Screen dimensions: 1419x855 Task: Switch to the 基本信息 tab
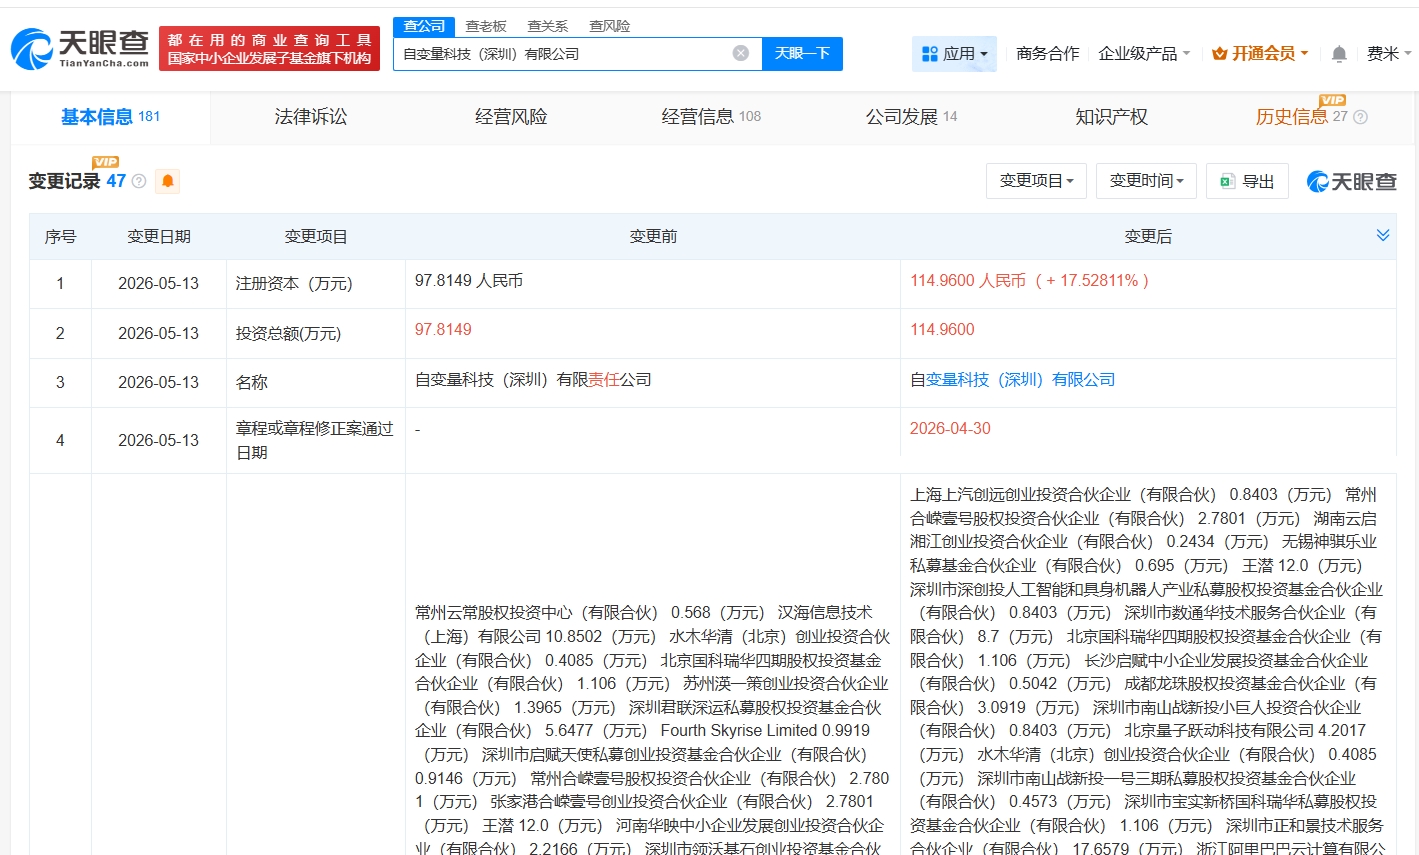(110, 117)
